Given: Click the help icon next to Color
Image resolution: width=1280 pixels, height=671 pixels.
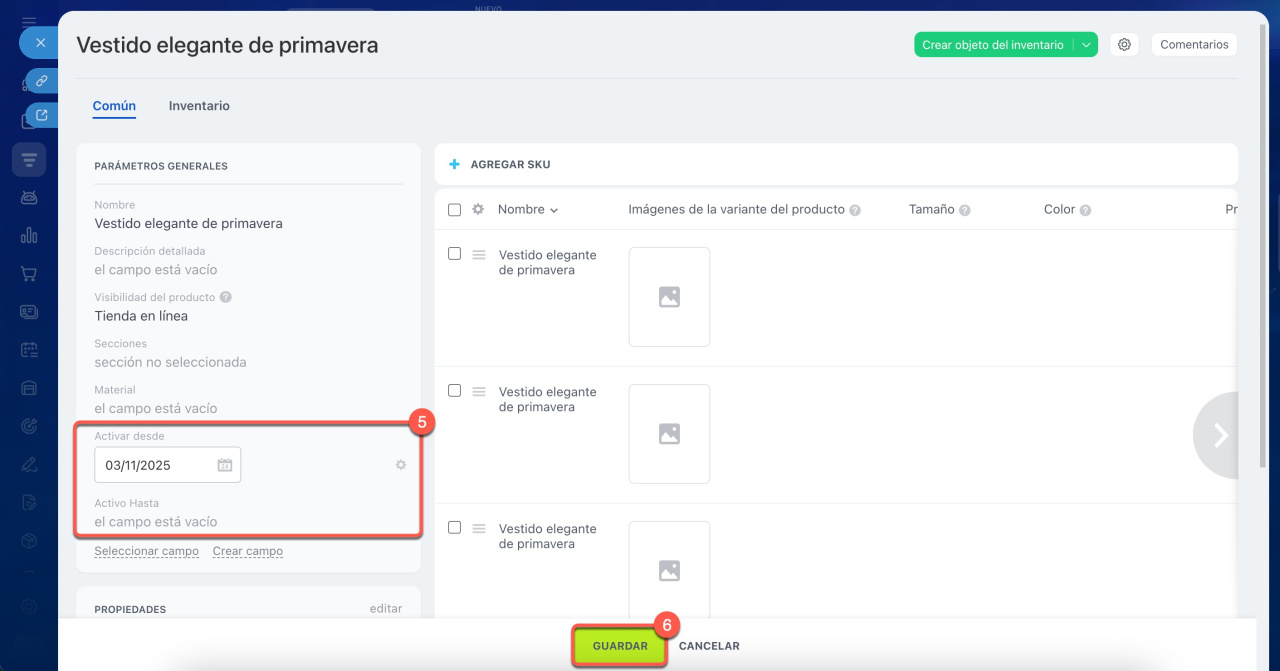Looking at the screenshot, I should (1085, 211).
